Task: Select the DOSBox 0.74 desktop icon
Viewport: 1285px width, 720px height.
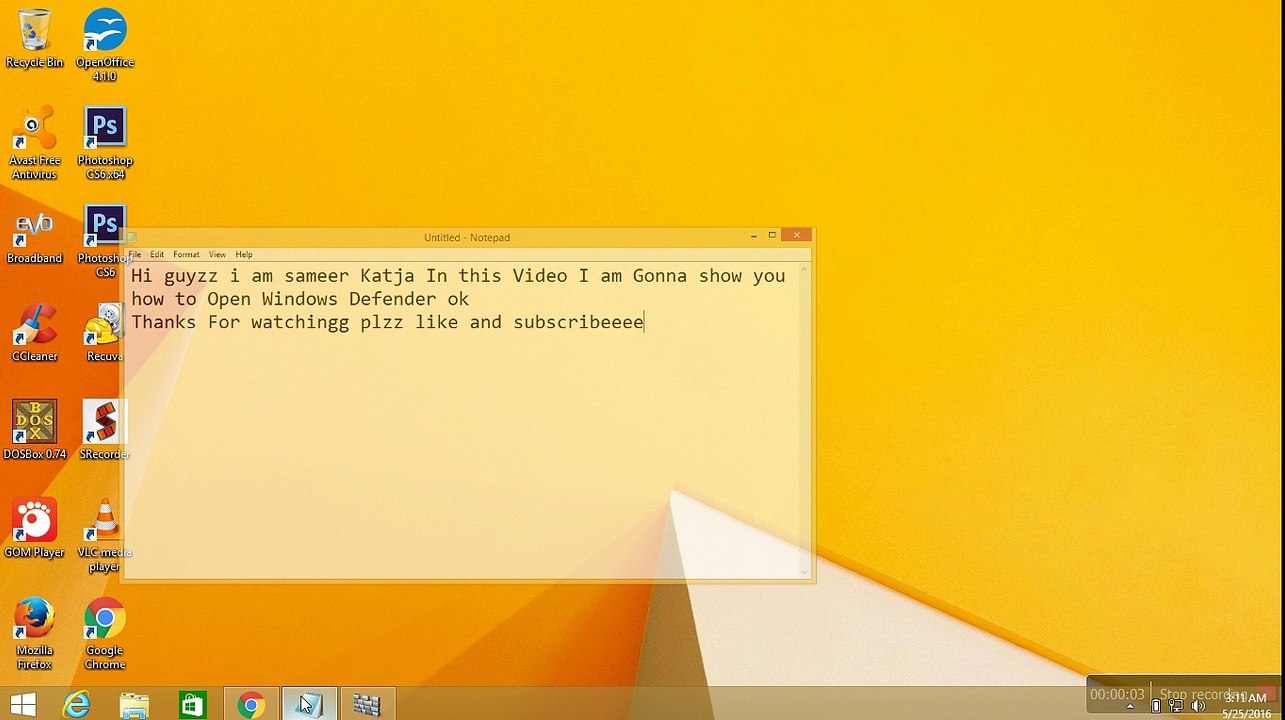Action: pos(34,430)
